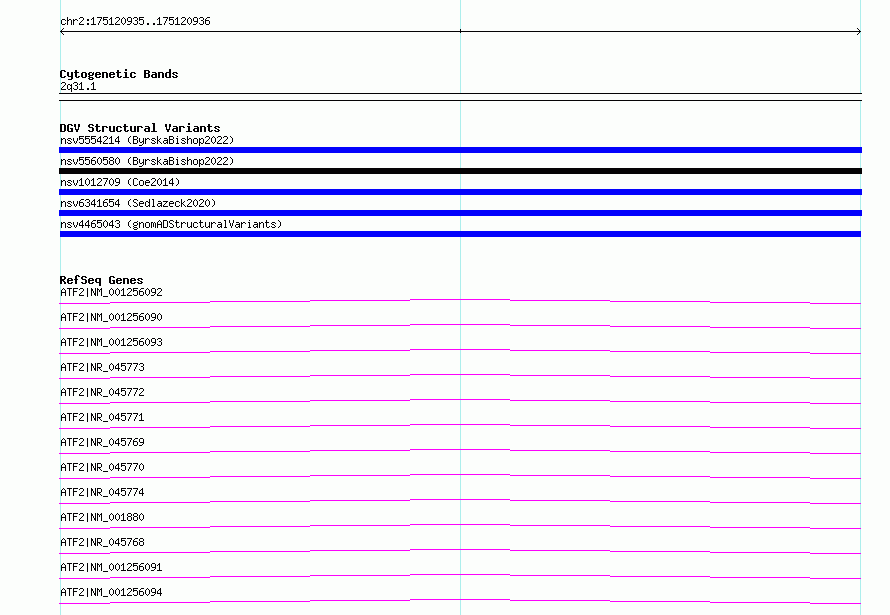Image resolution: width=890 pixels, height=615 pixels.
Task: Click the blue bar for nsv4465043
Action: click(460, 234)
